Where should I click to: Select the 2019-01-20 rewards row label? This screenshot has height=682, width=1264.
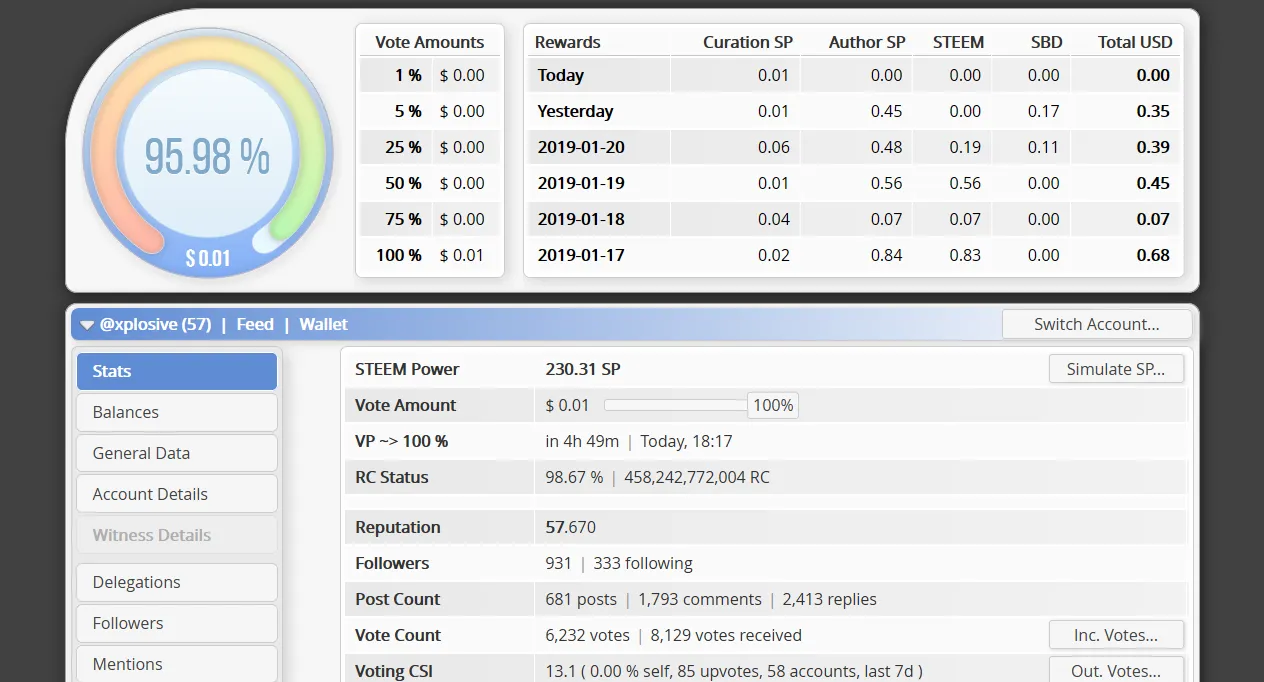click(581, 147)
